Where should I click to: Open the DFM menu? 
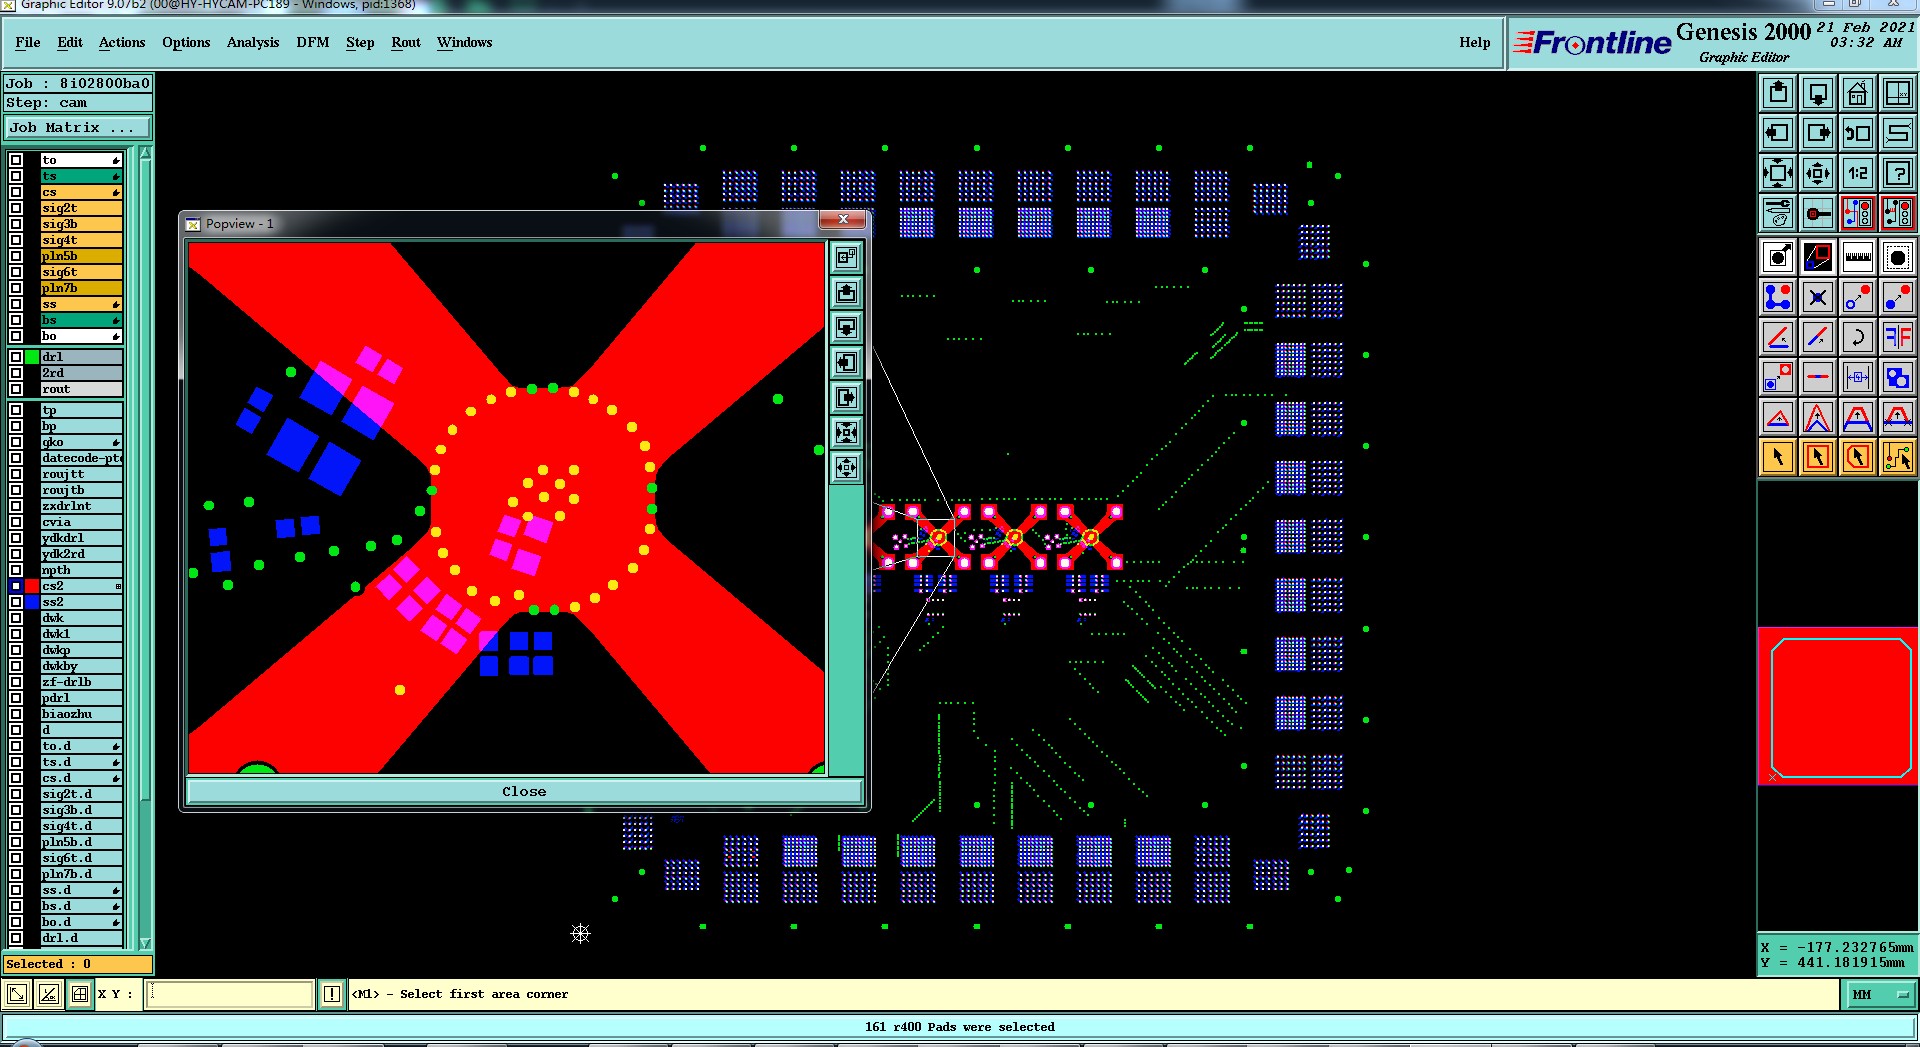[x=313, y=42]
